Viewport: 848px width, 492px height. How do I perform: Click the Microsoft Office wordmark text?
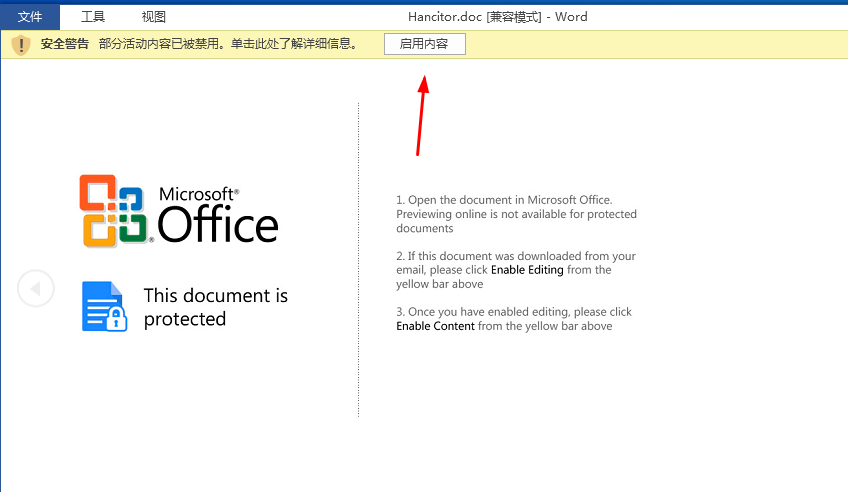click(218, 215)
